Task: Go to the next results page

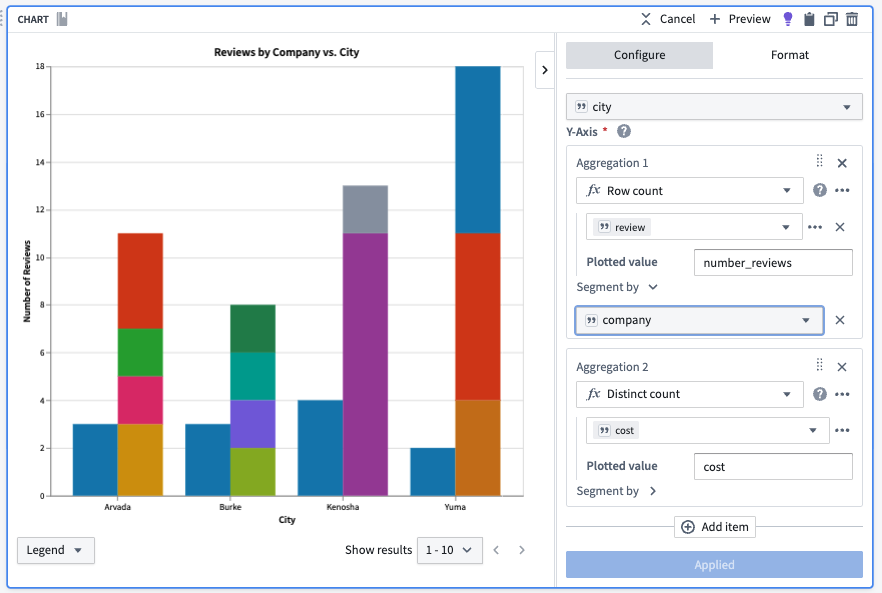Action: click(x=521, y=550)
